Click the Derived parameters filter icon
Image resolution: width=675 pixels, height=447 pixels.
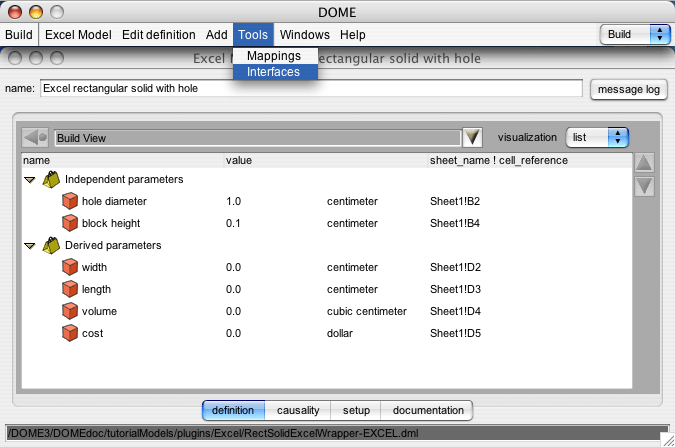(51, 245)
